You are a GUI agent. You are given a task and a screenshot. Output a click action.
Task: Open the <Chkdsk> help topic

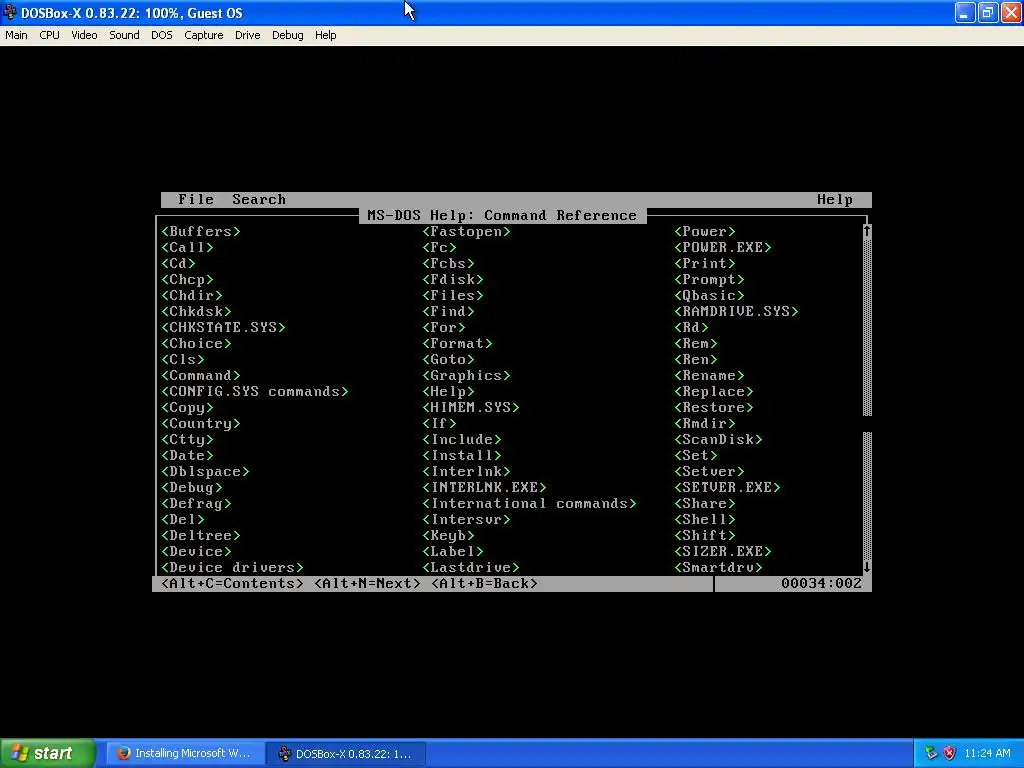pos(196,312)
